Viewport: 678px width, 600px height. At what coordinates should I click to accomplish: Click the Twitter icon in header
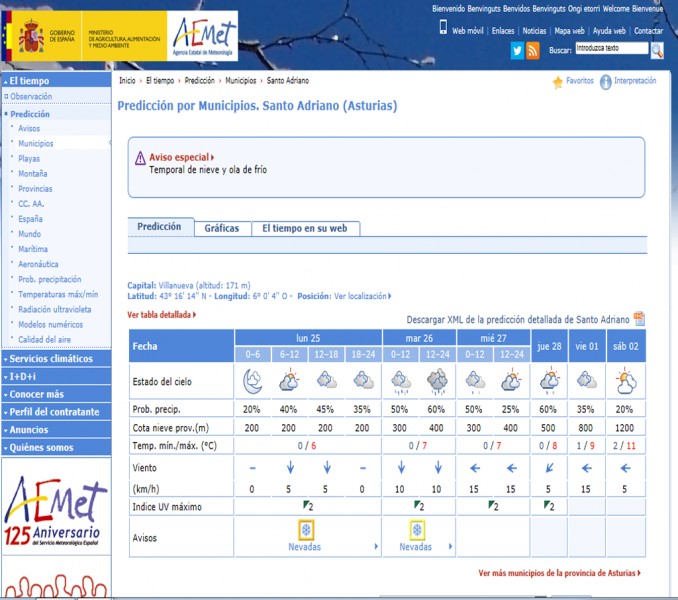517,50
